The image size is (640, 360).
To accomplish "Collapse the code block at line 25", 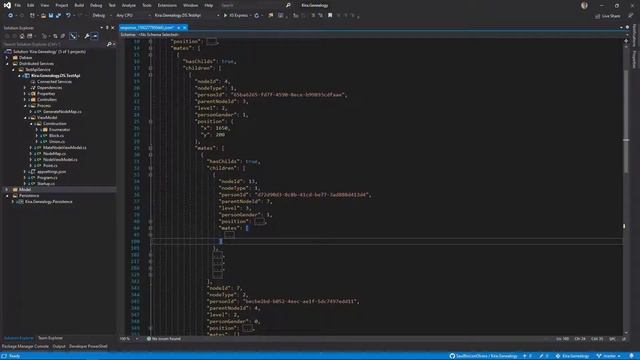I will point(150,122).
